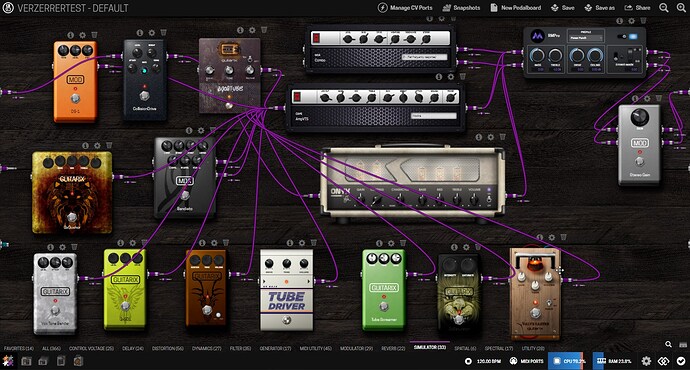Toggle the Vox Tone Bender footswitch
This screenshot has height=370, width=690.
coord(55,311)
